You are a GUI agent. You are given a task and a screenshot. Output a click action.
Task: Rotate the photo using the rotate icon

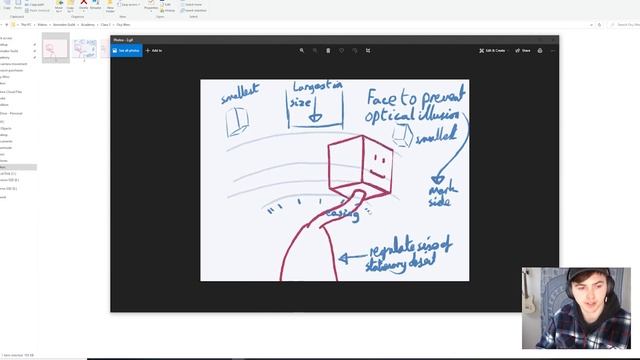355,51
